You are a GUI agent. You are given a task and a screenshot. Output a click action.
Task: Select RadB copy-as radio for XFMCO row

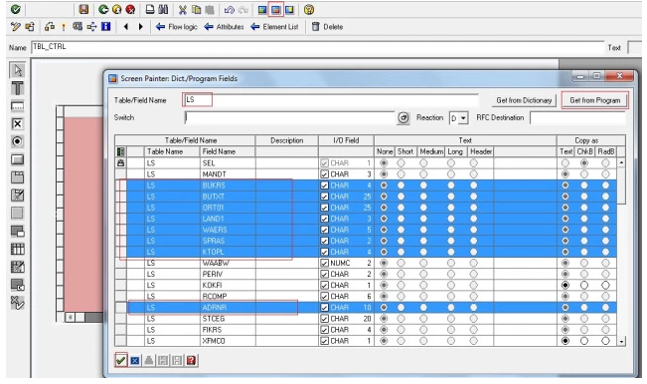click(605, 341)
